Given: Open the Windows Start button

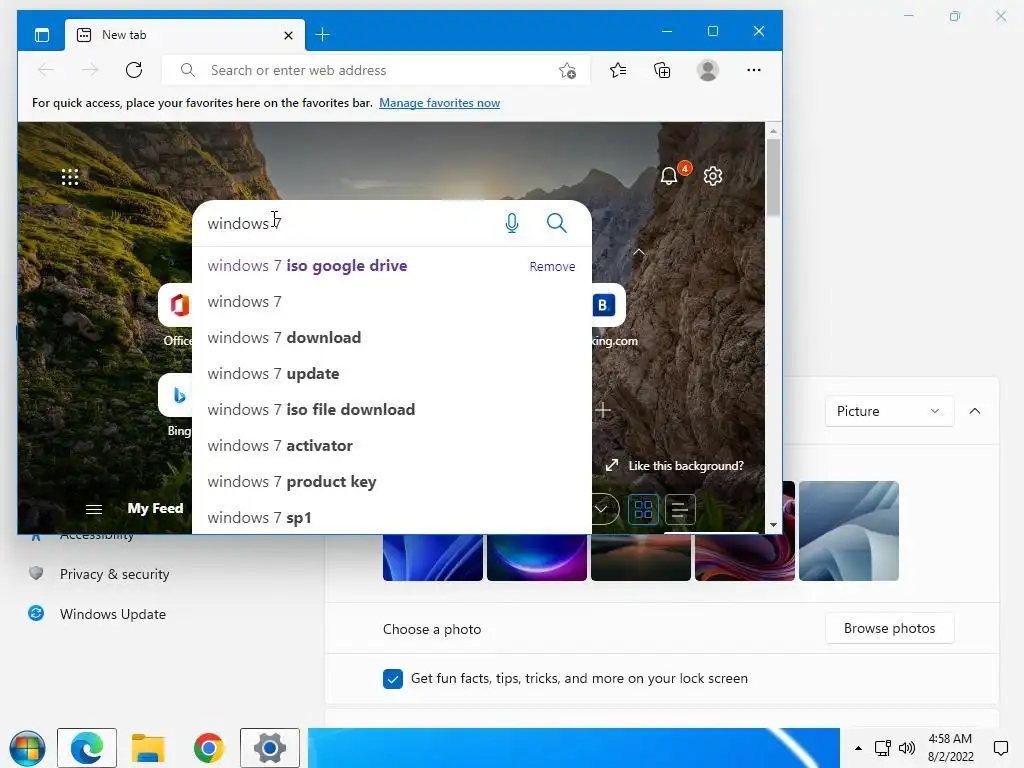Looking at the screenshot, I should (x=27, y=748).
